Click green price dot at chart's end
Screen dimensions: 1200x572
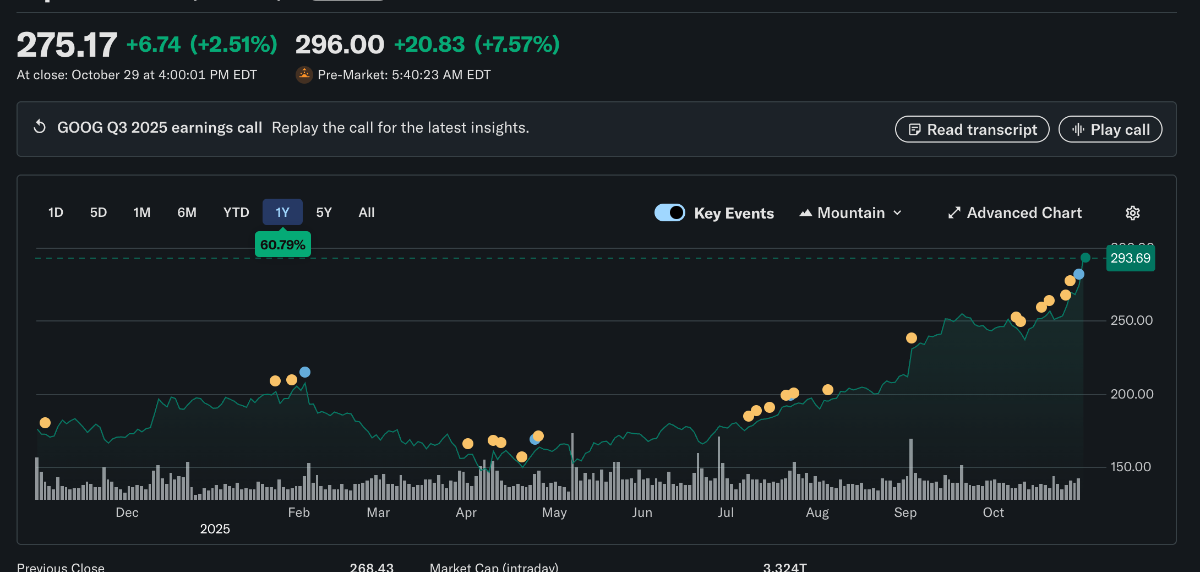pos(1085,258)
